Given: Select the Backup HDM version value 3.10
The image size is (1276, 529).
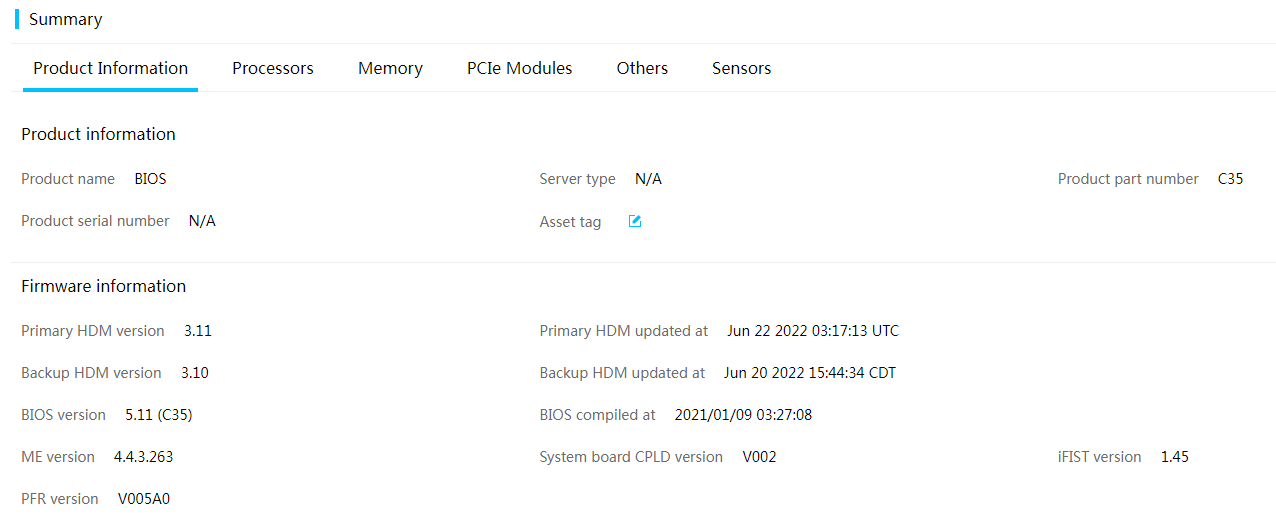Looking at the screenshot, I should pos(195,373).
